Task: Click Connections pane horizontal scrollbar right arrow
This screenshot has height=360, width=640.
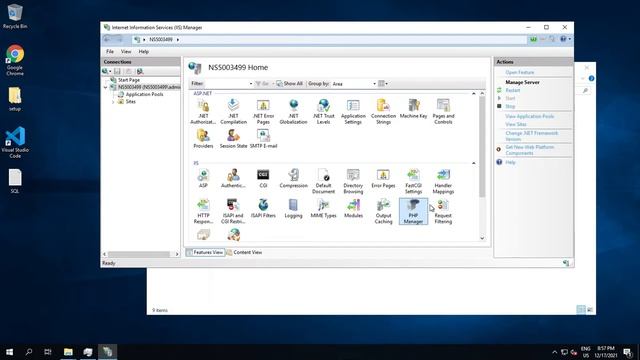Action: click(x=177, y=254)
